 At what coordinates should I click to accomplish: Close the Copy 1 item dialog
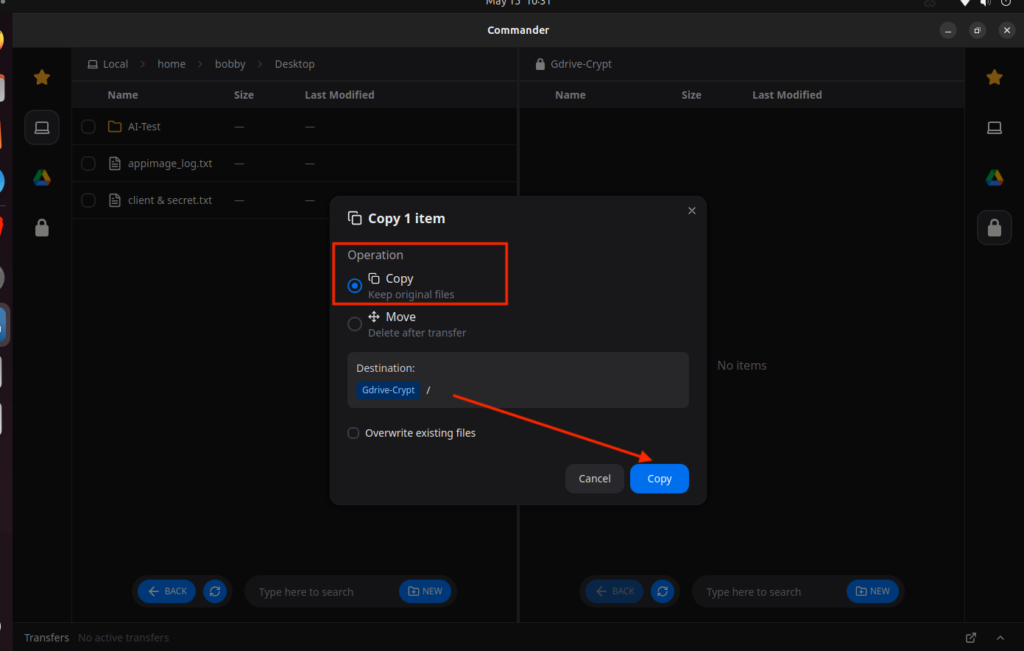point(692,211)
